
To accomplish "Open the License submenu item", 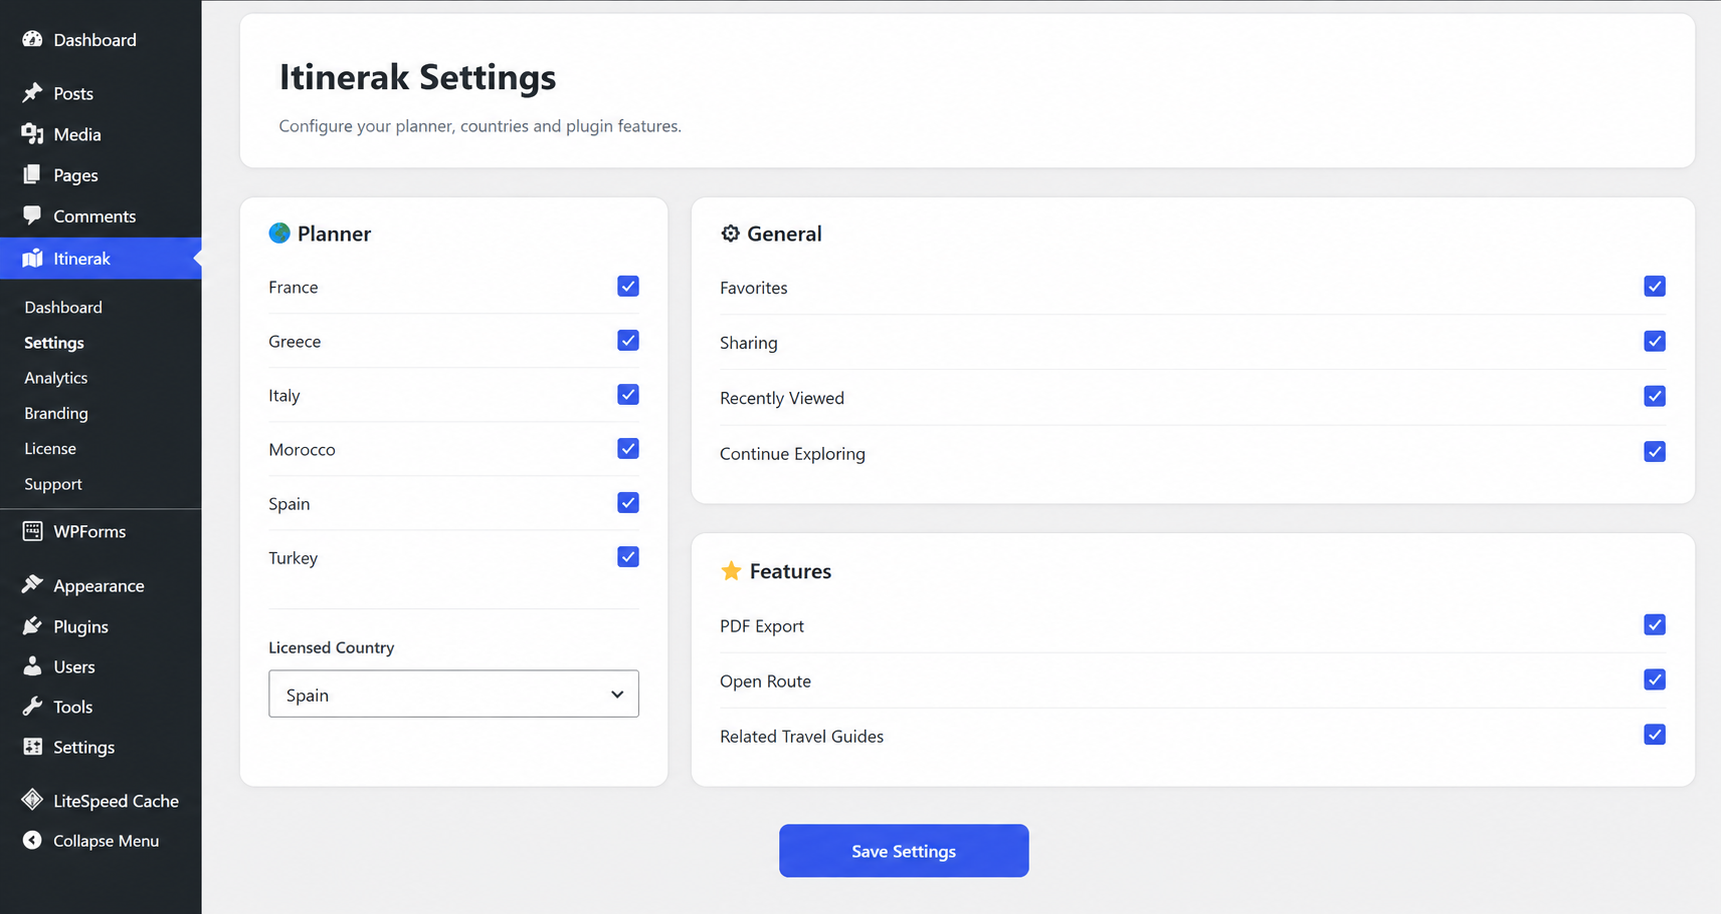I will 50,448.
